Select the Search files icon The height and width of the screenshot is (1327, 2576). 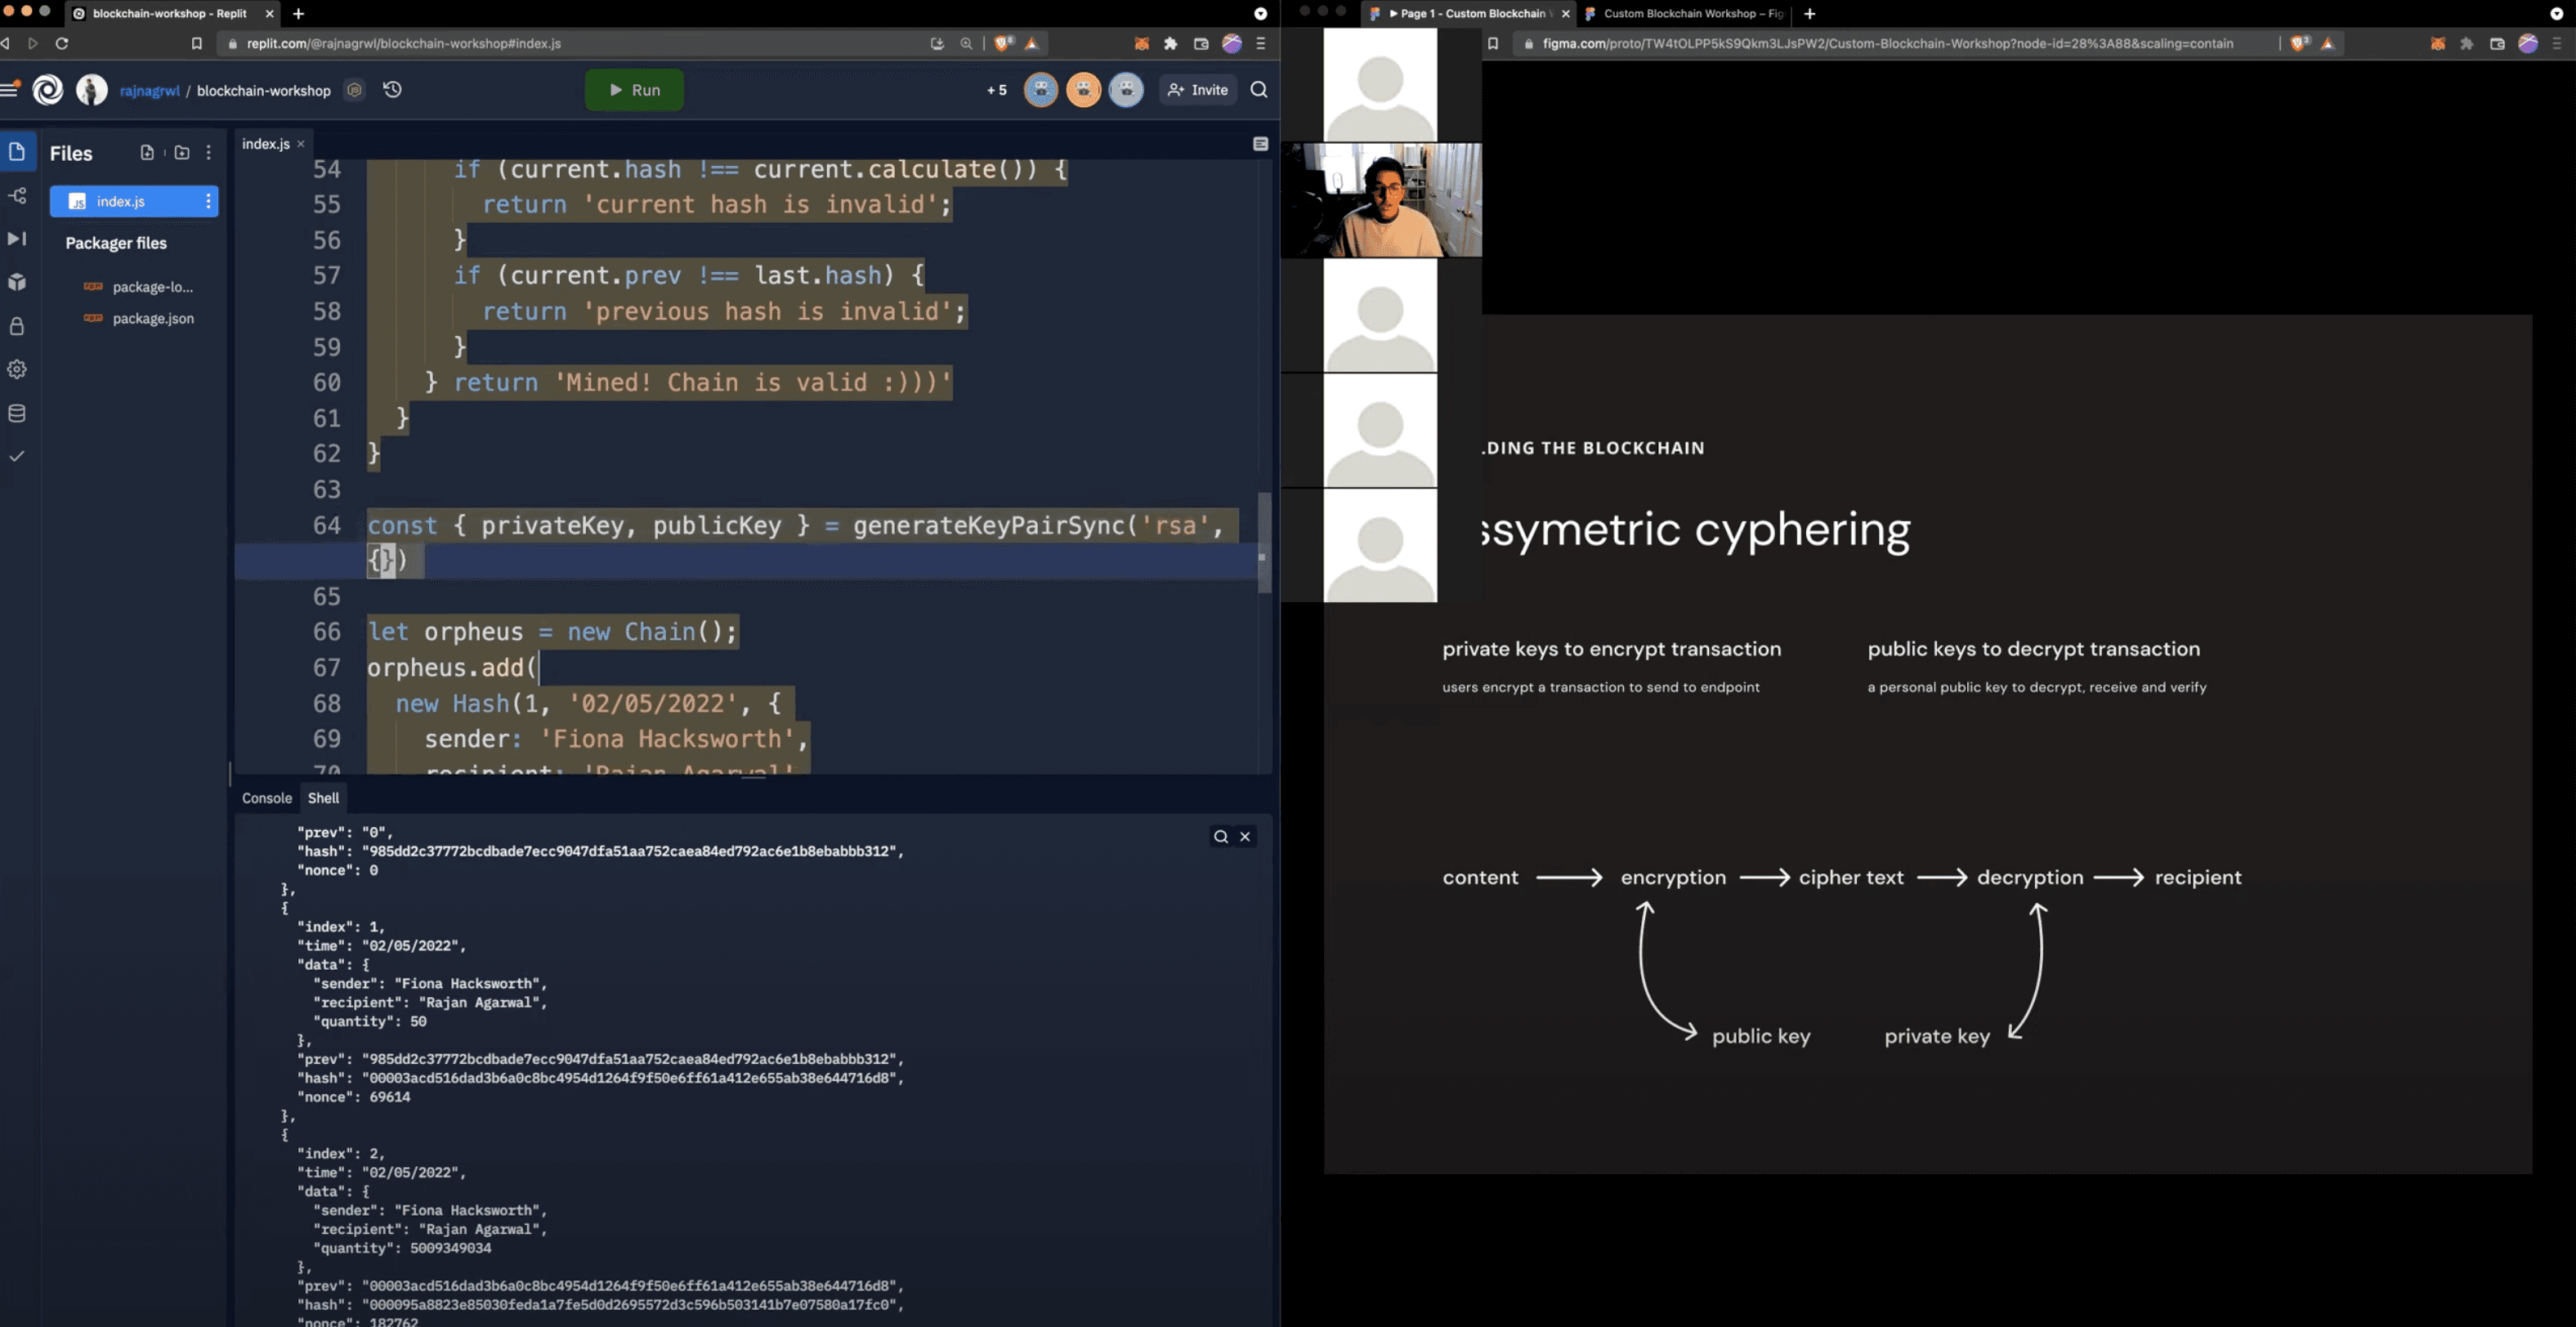1259,90
